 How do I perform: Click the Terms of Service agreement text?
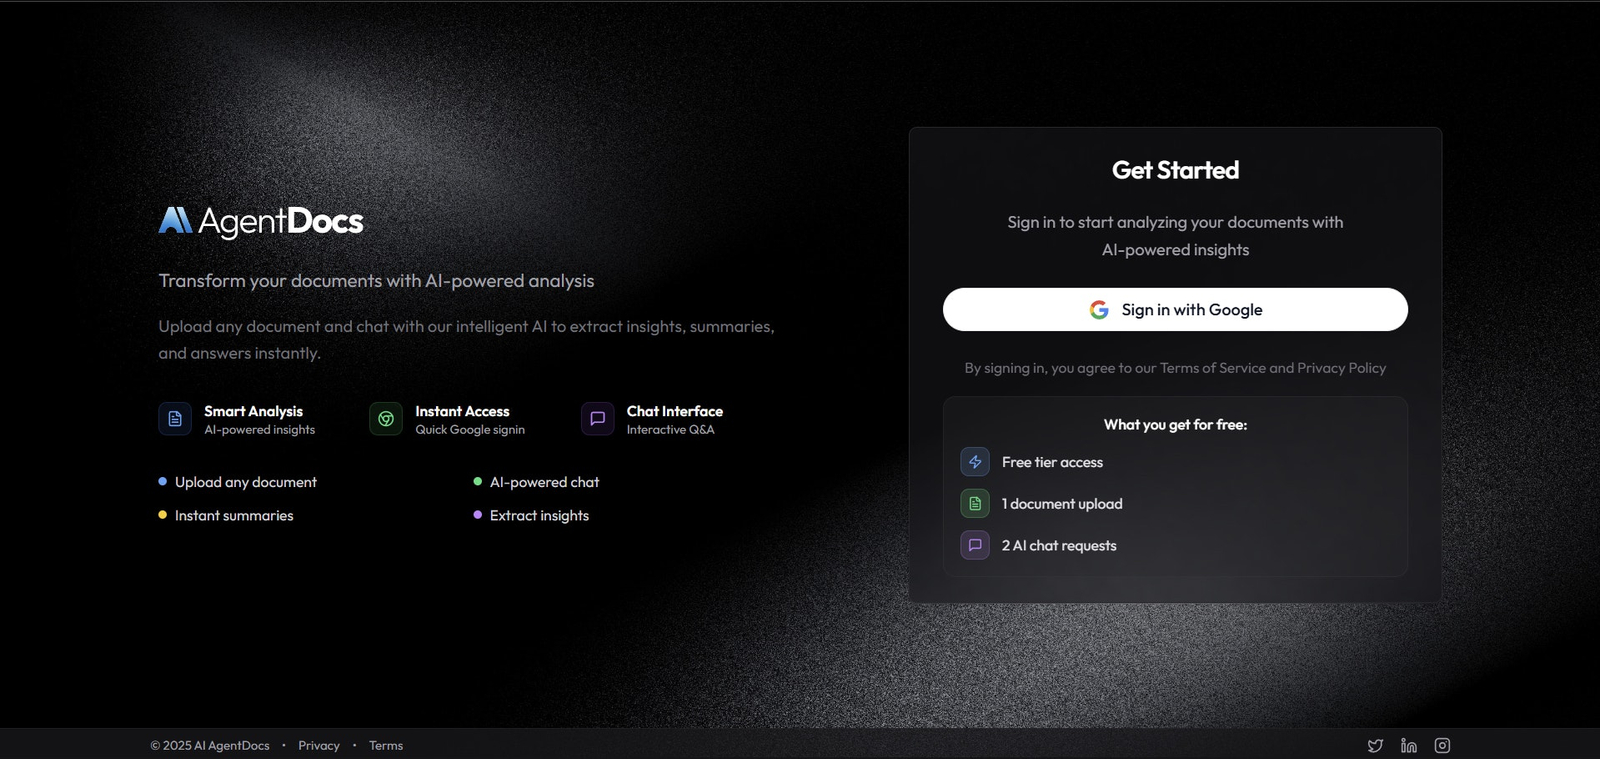point(1213,368)
